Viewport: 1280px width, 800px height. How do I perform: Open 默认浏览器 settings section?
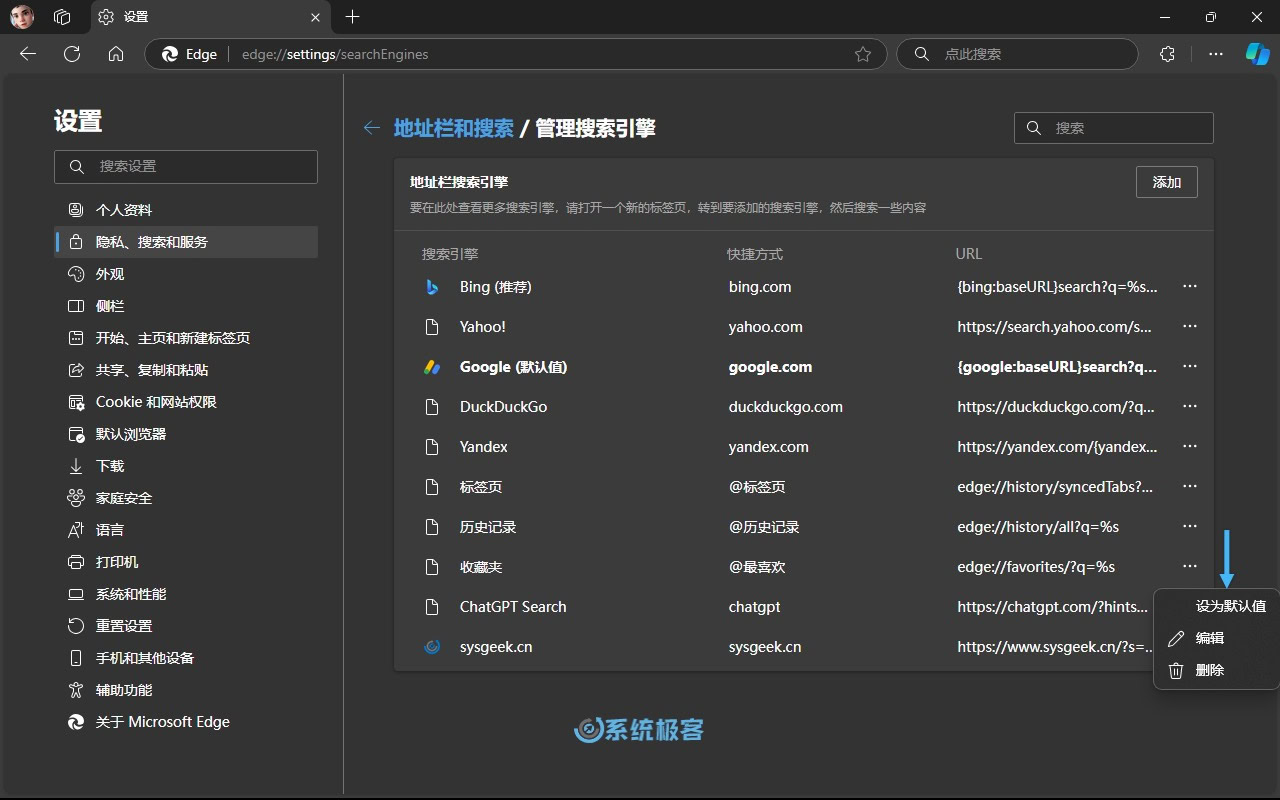186,434
